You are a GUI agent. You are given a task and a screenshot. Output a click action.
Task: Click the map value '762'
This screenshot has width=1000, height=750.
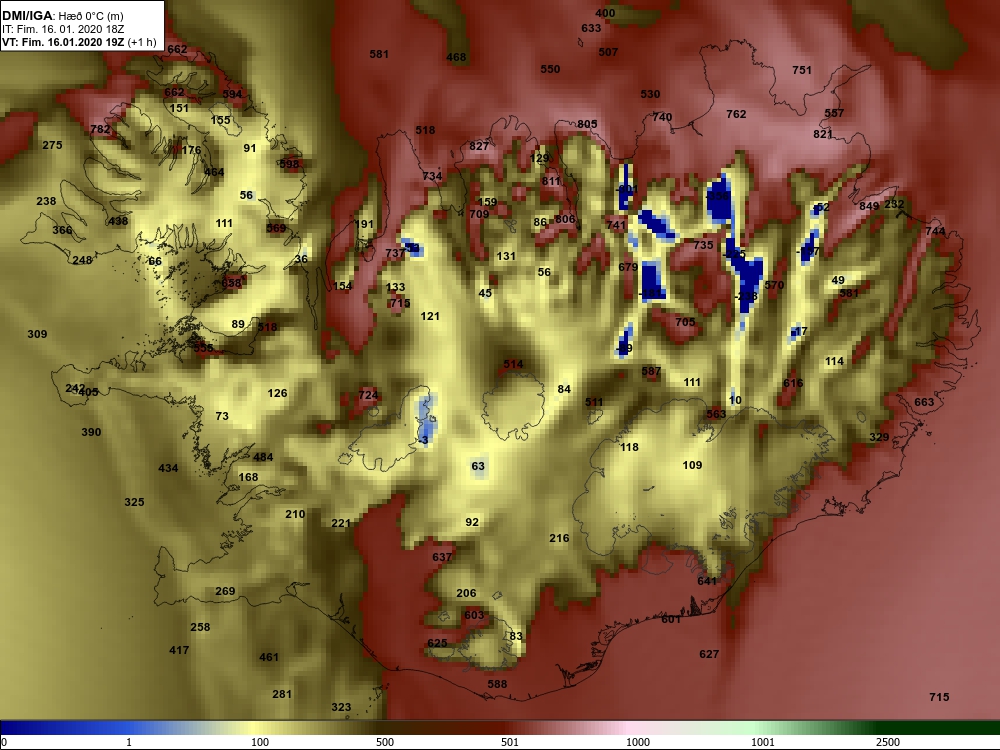736,114
